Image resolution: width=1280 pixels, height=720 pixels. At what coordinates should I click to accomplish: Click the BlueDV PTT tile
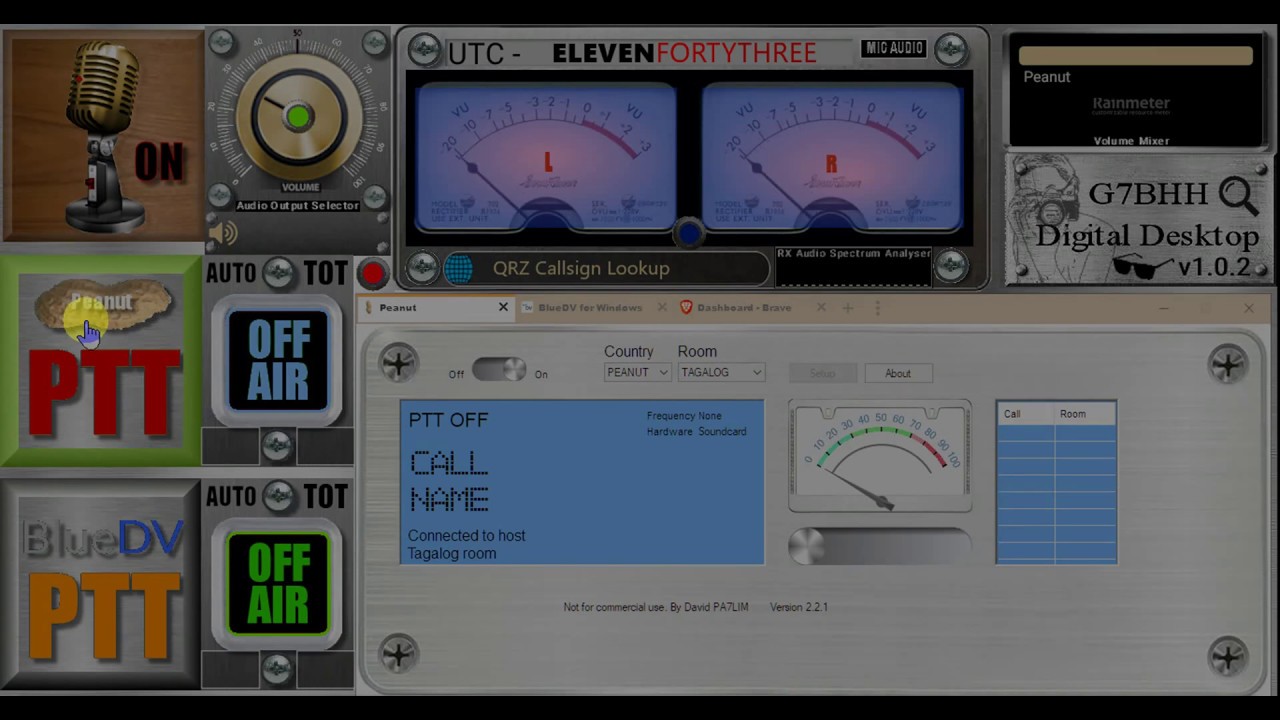[x=101, y=586]
